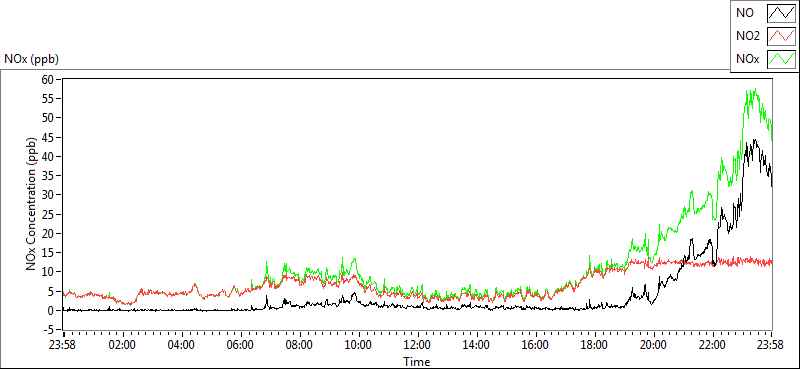Click the 12:00 time axis label
800x369 pixels.
[417, 344]
